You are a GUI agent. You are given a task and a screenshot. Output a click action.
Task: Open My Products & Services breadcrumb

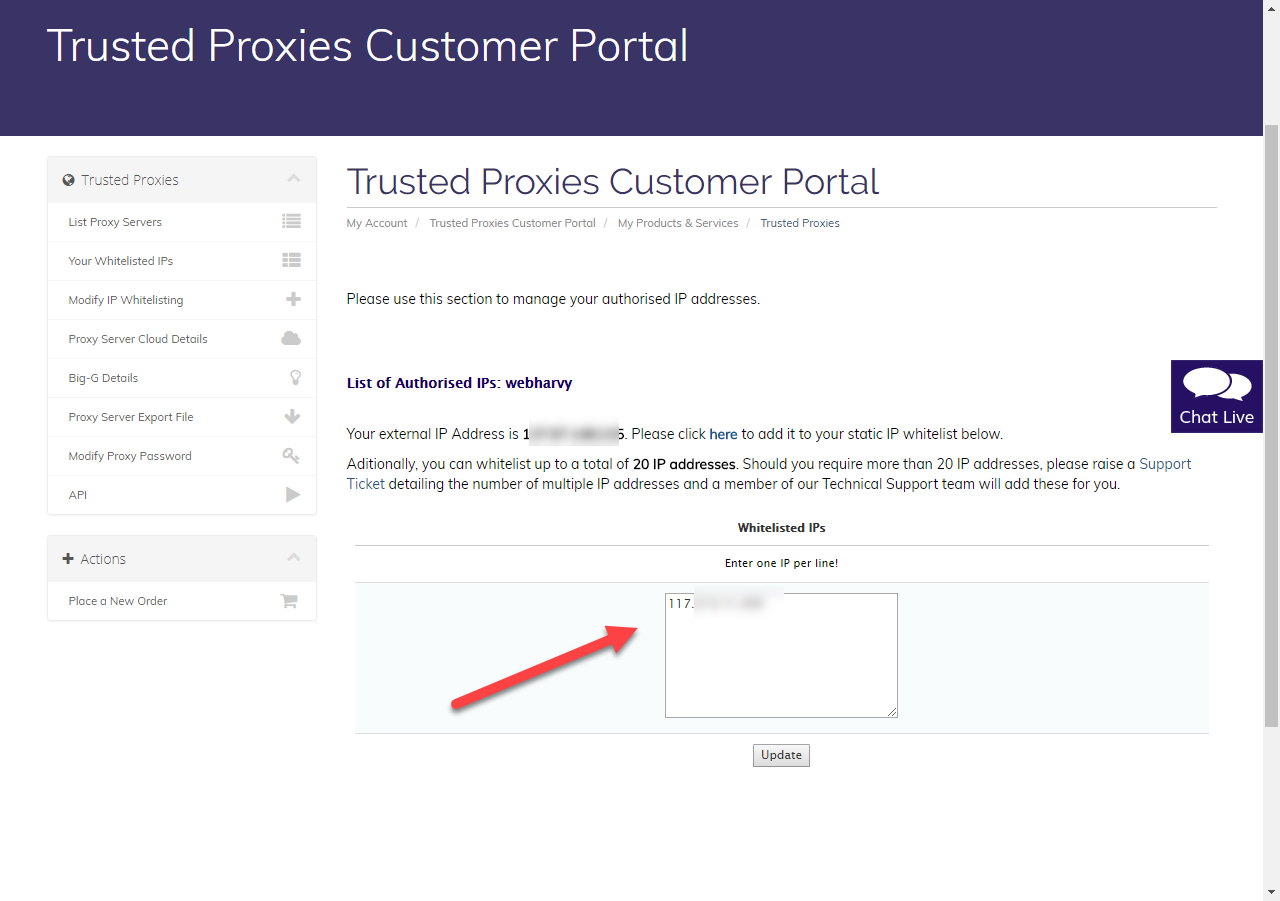coord(677,223)
